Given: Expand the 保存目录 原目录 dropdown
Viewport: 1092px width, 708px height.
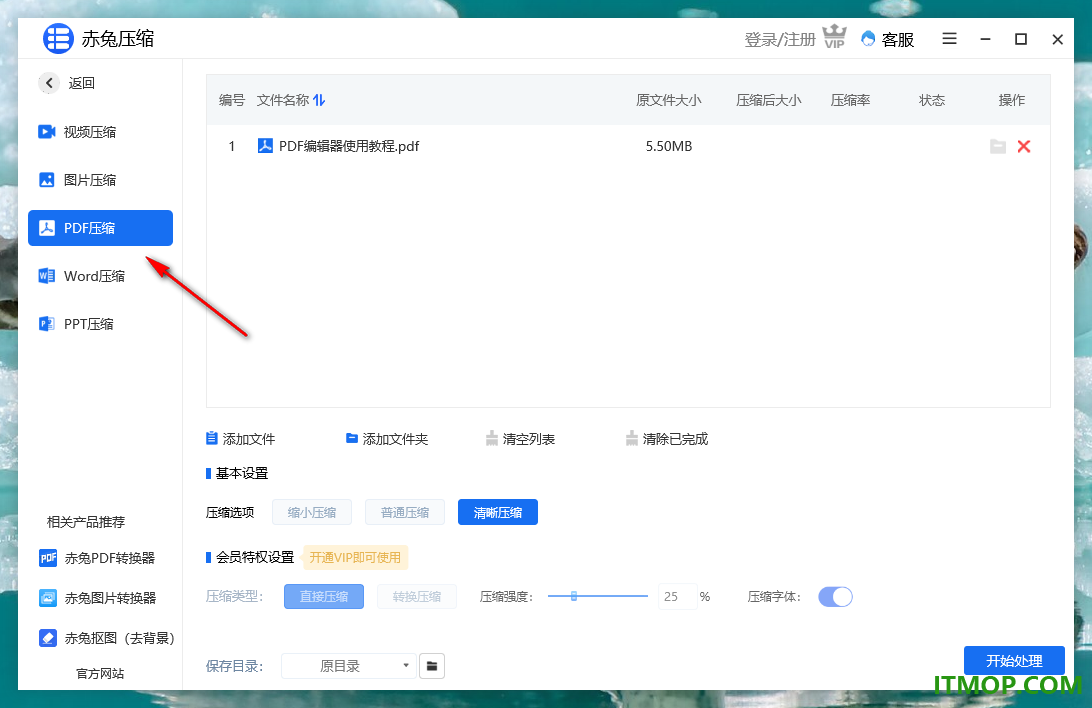Looking at the screenshot, I should [348, 666].
